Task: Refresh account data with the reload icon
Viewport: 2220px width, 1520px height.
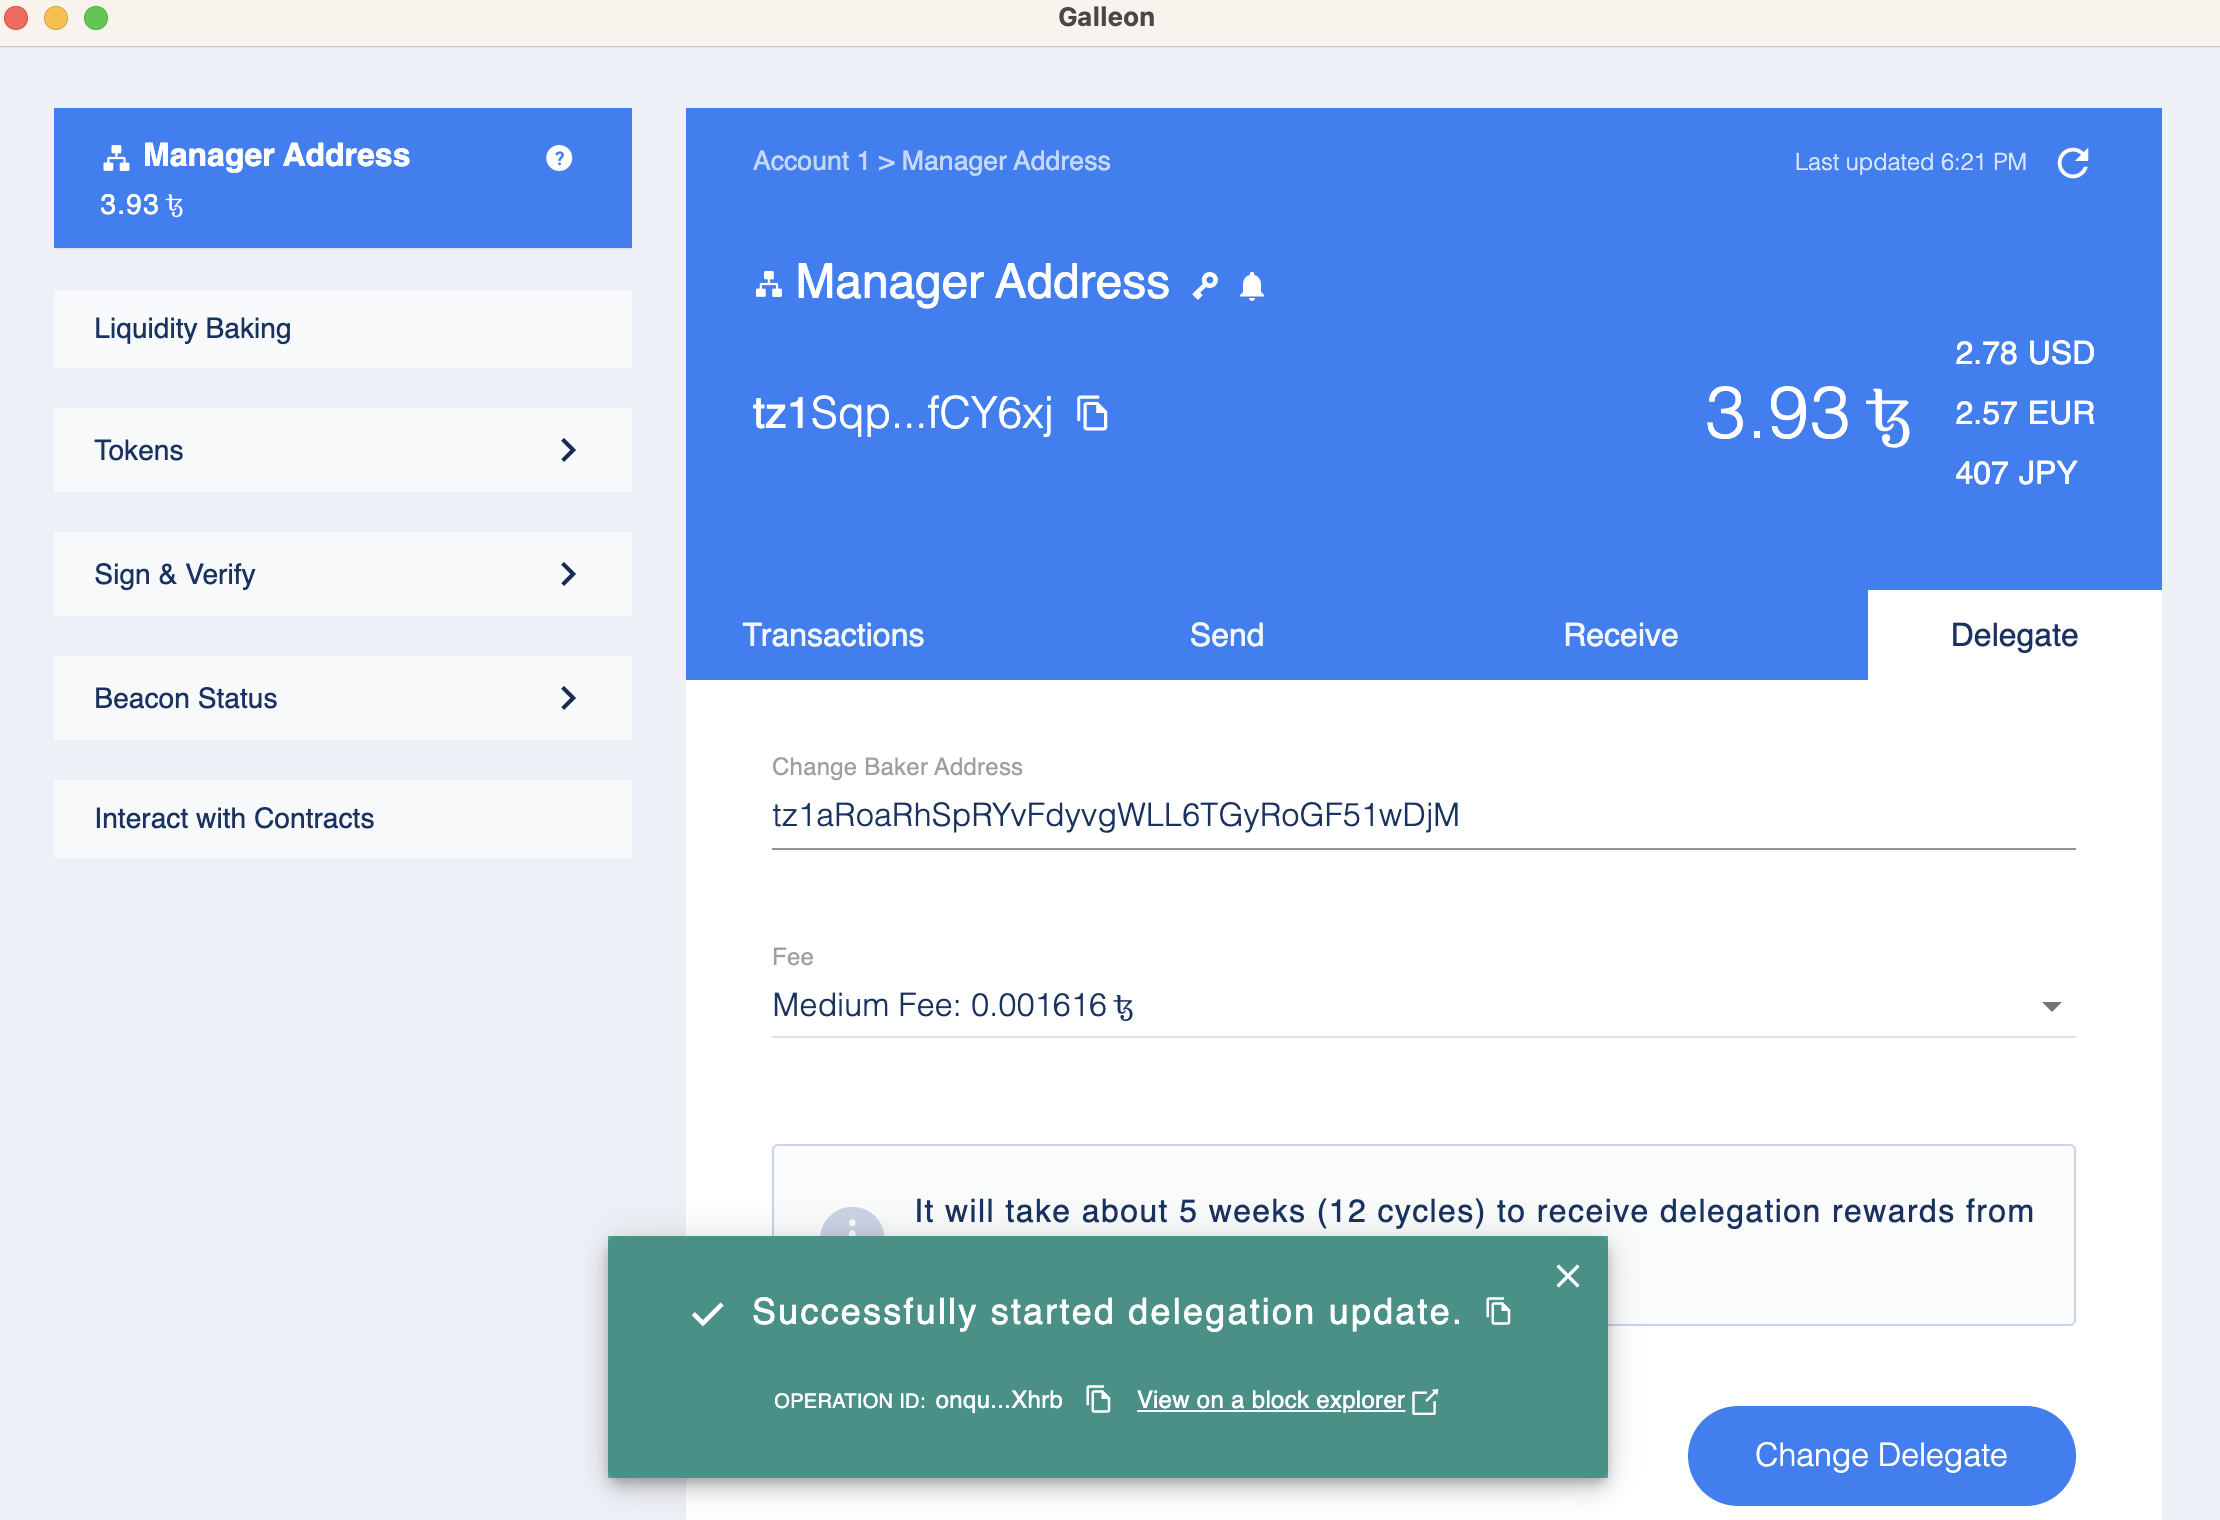Action: pyautogui.click(x=2073, y=162)
